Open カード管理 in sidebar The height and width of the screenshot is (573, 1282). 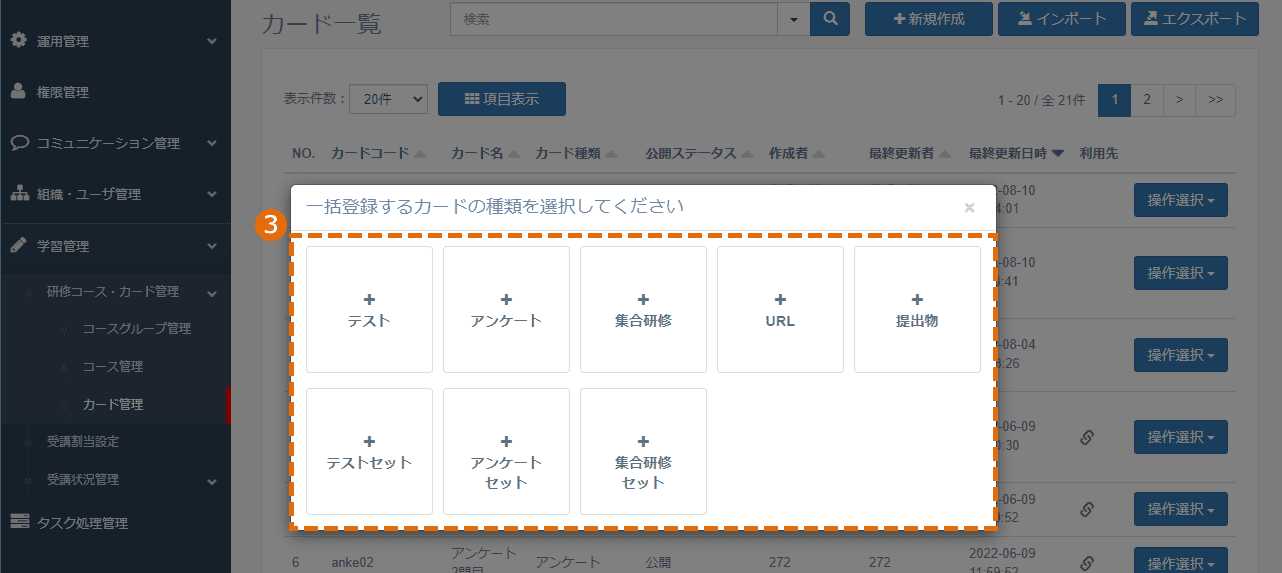pyautogui.click(x=112, y=405)
